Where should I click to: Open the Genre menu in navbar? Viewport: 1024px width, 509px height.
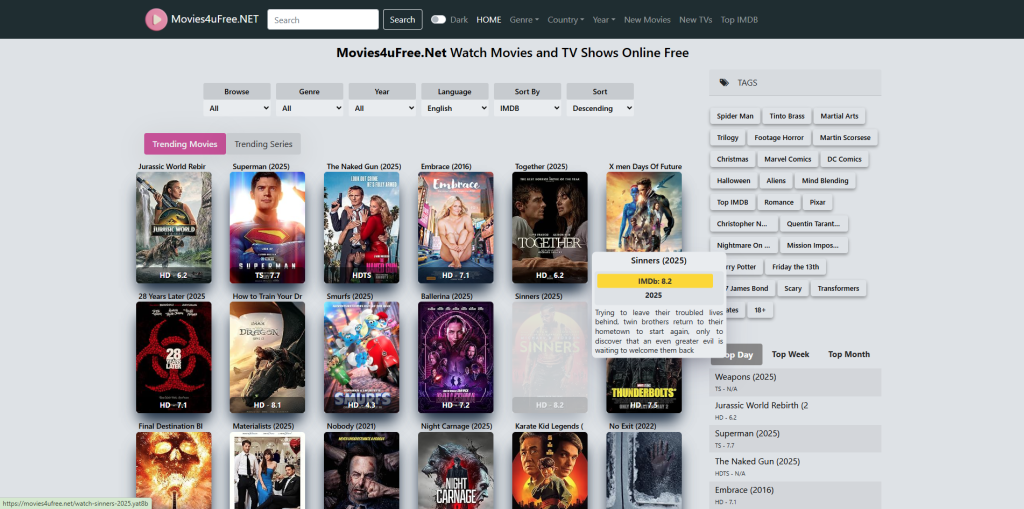(x=524, y=20)
